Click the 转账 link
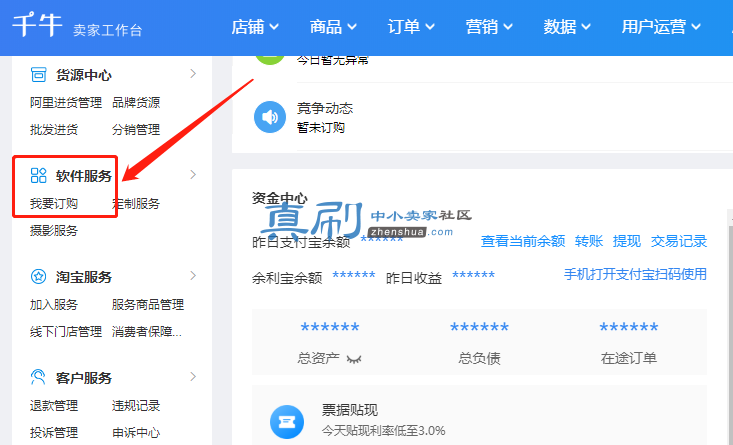The image size is (733, 445). pos(589,241)
